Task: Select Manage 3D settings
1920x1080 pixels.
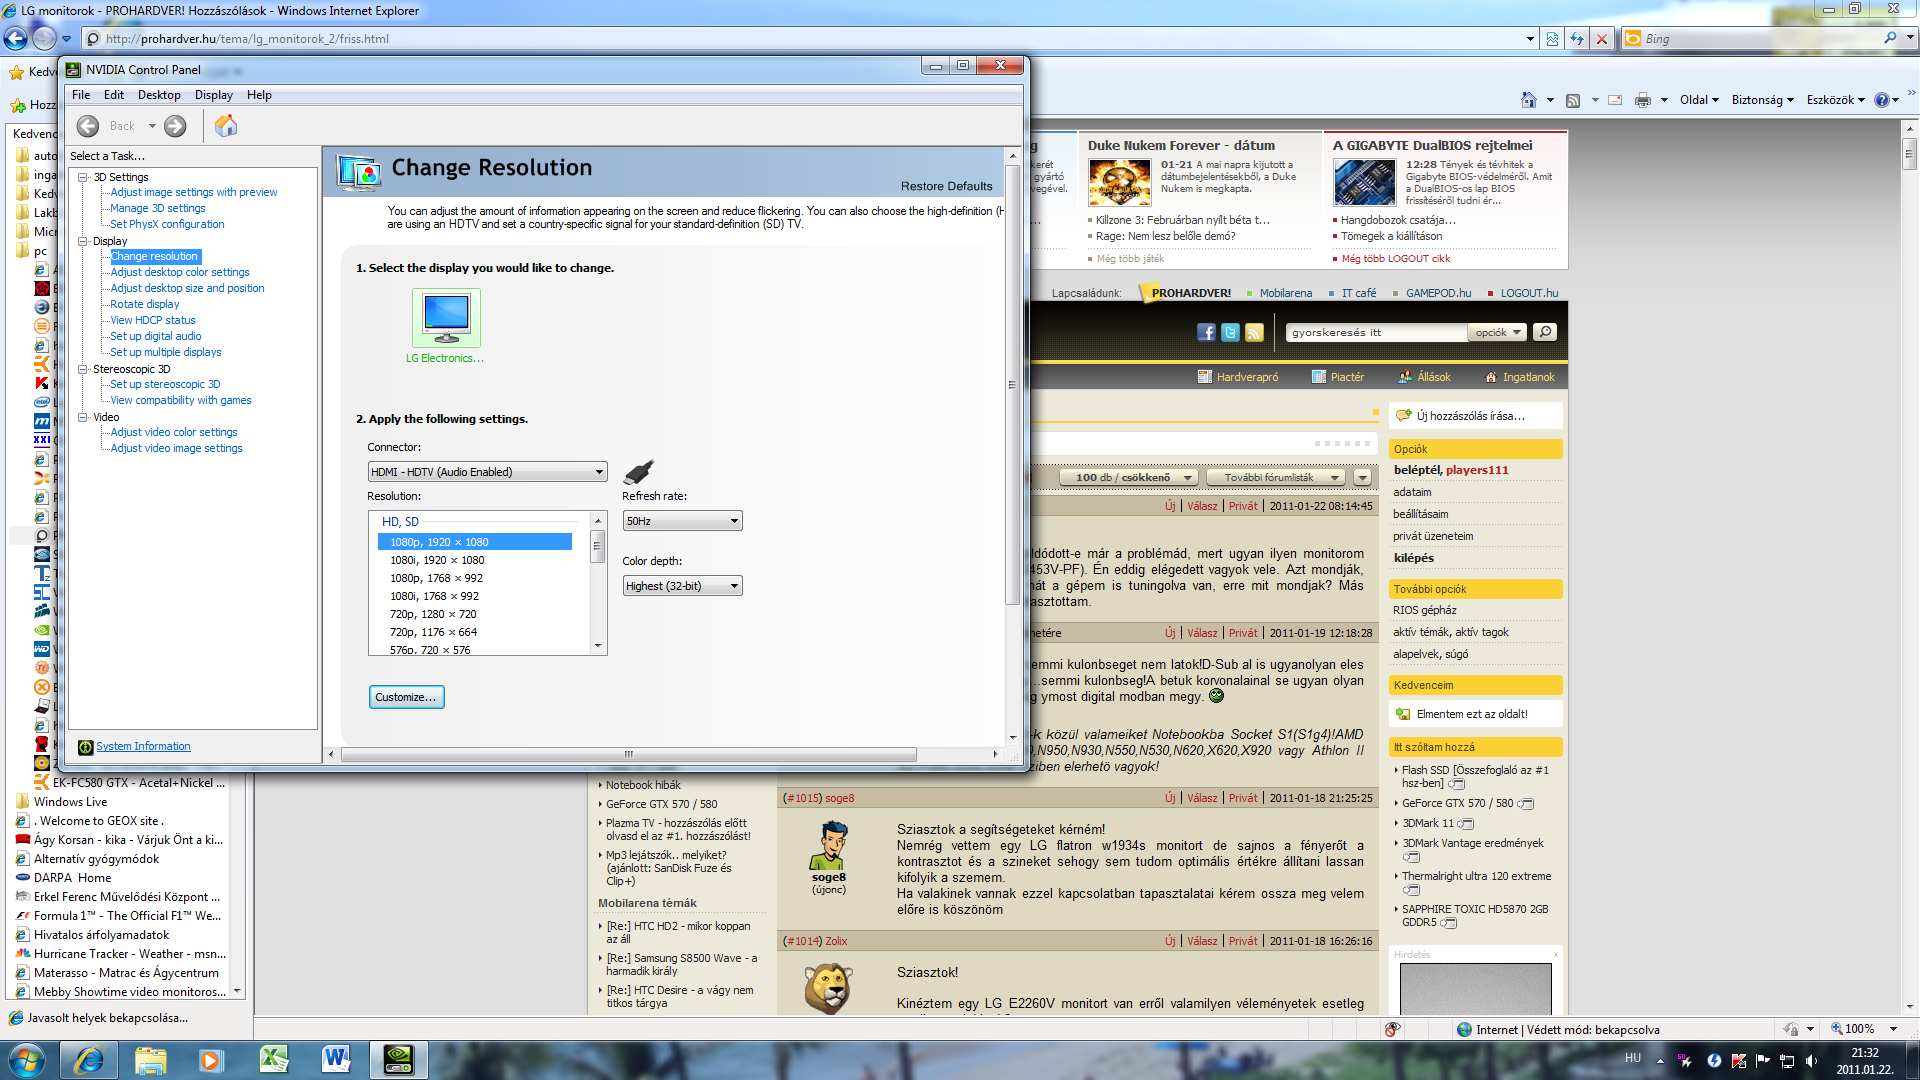Action: 158,208
